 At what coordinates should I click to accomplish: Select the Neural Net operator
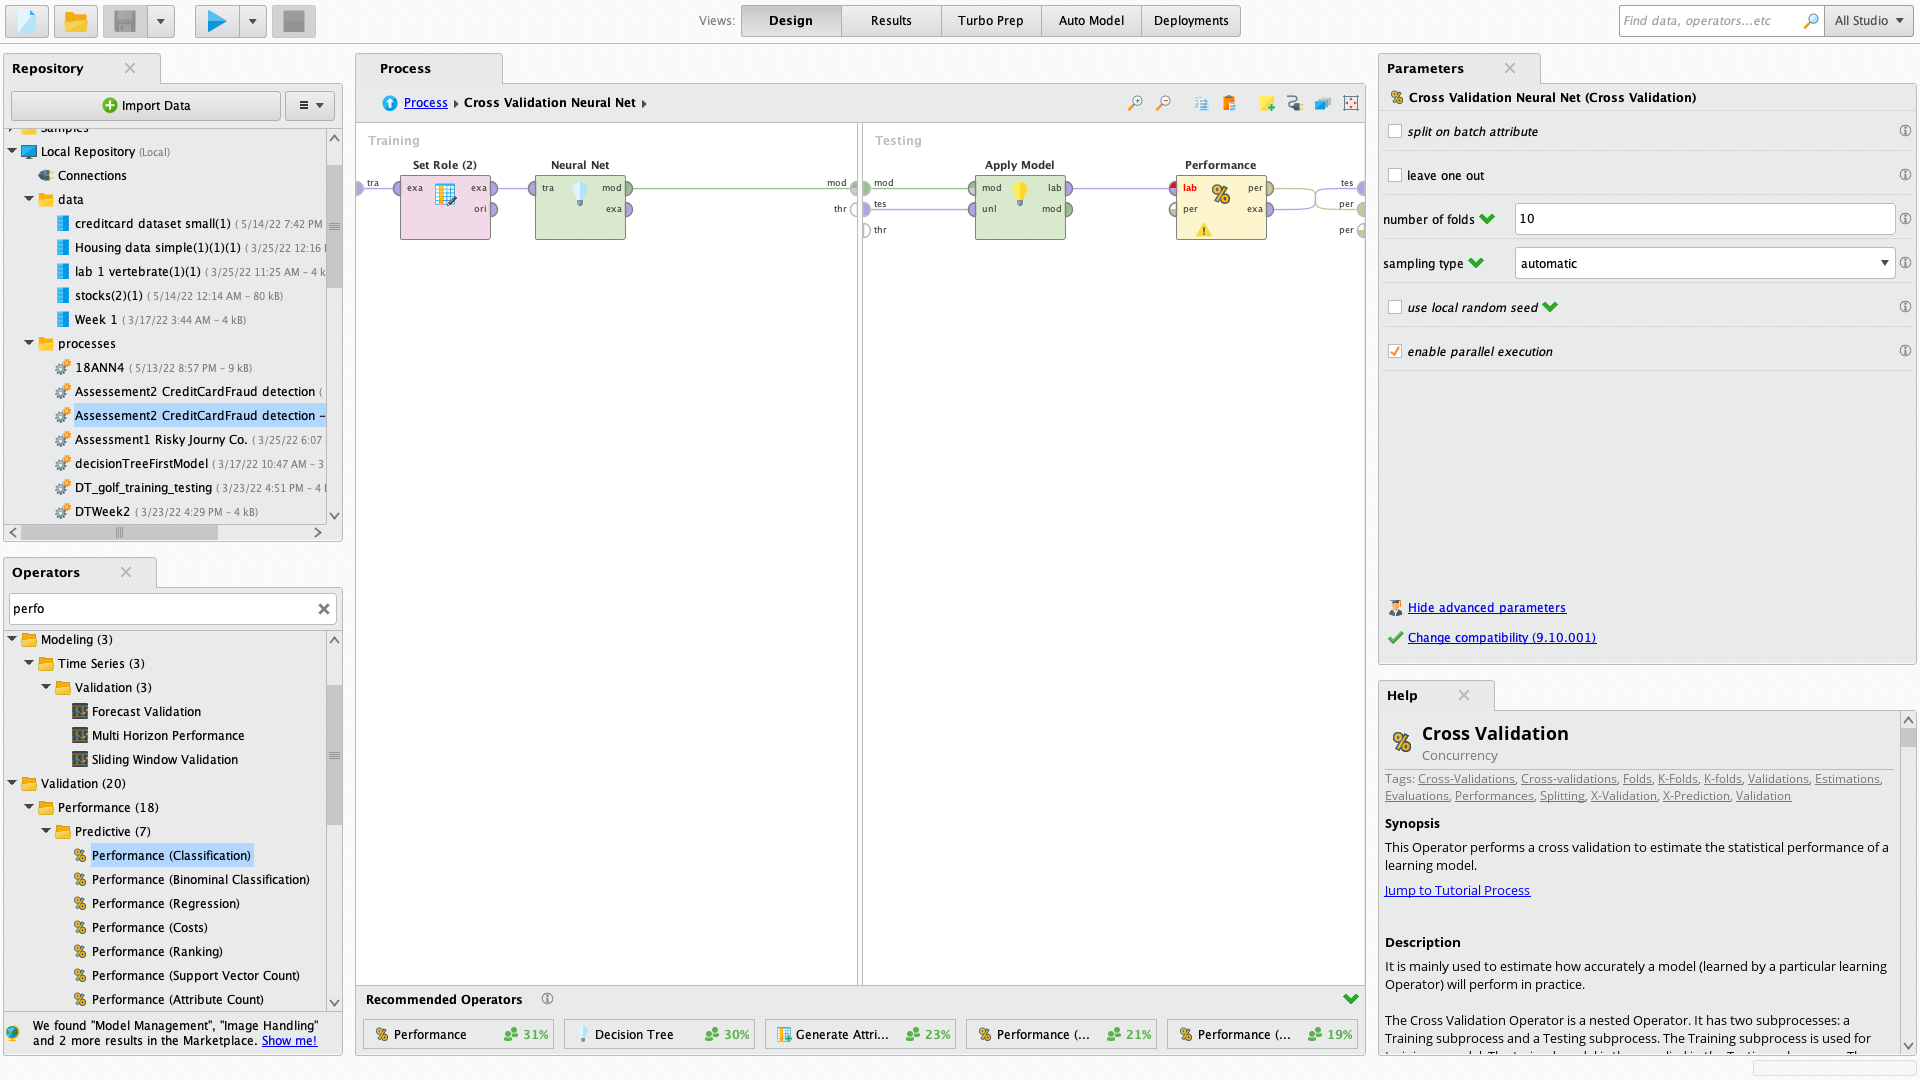[x=580, y=207]
